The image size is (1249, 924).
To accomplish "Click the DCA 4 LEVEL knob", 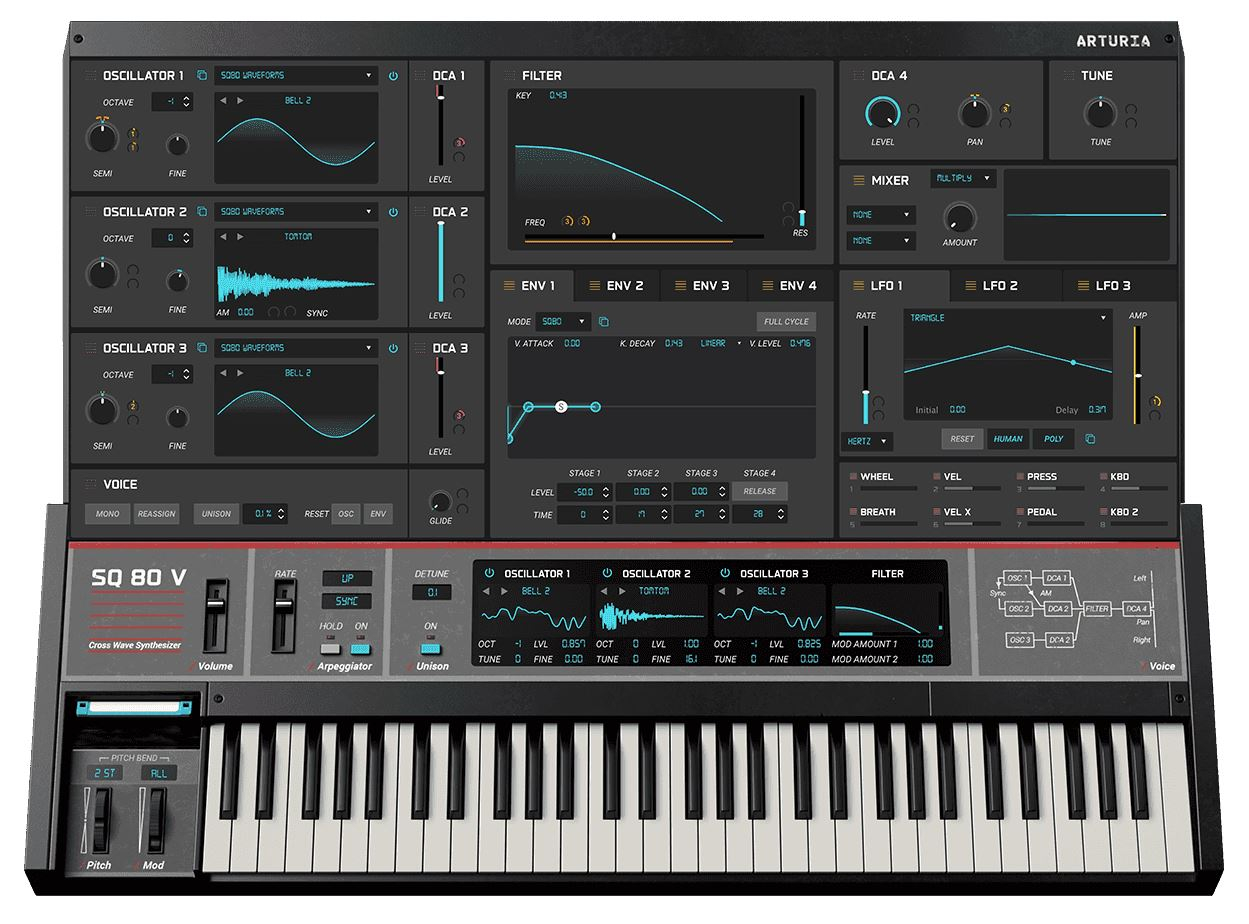I will [882, 113].
